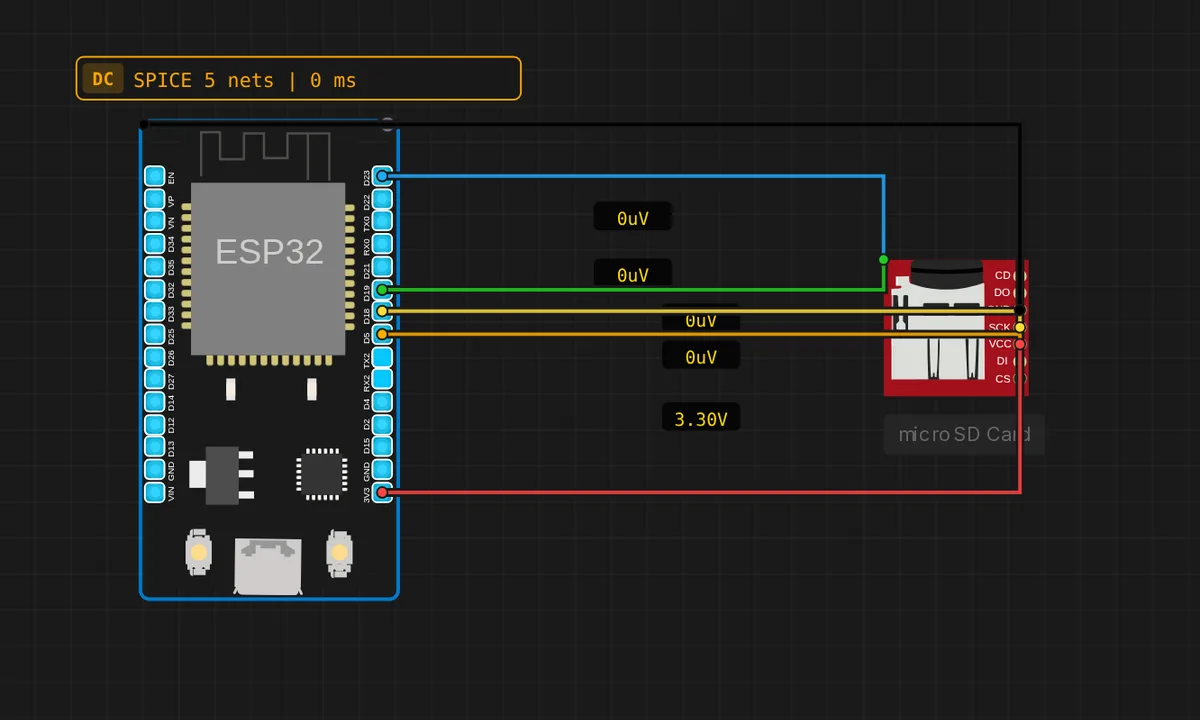
Task: Select the D22 pin on the ESP32
Action: 382,199
